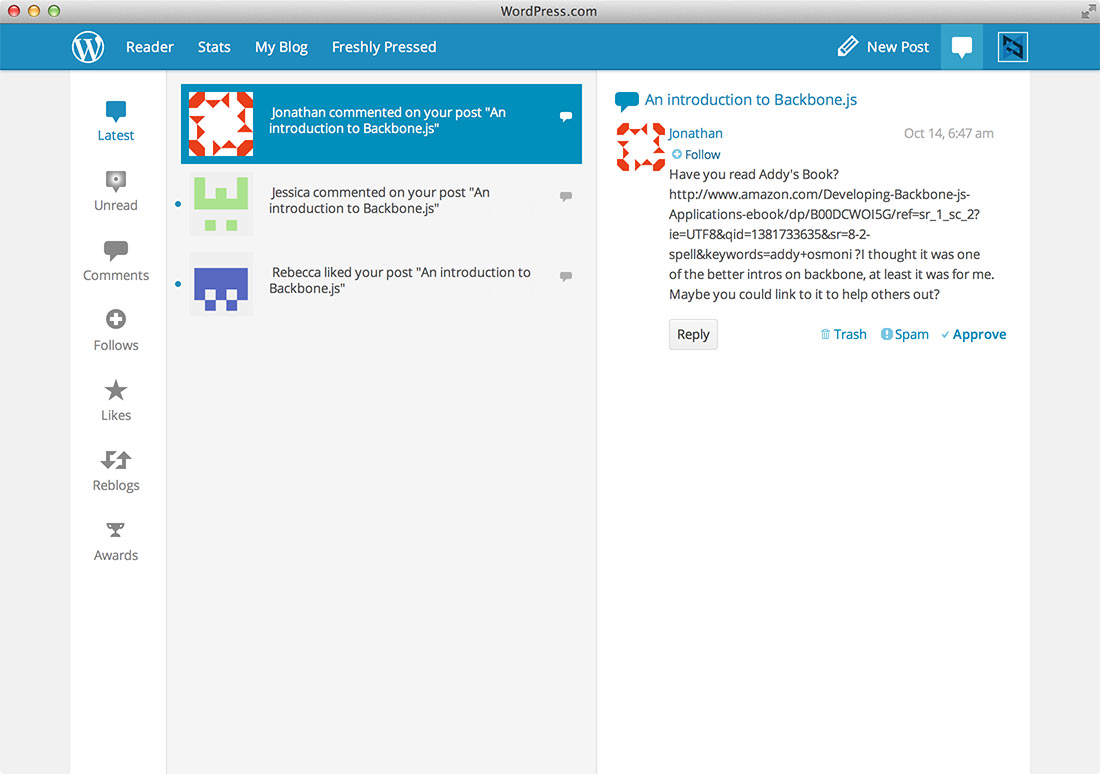Click Stats in the navigation bar

(x=214, y=46)
